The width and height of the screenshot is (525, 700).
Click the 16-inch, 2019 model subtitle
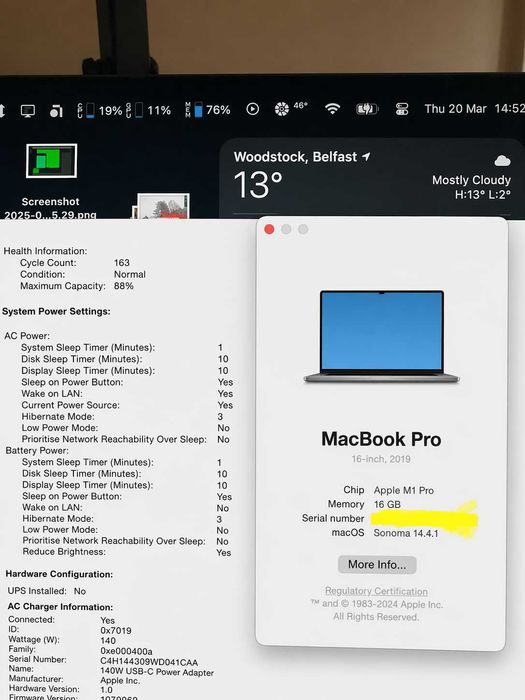point(381,459)
